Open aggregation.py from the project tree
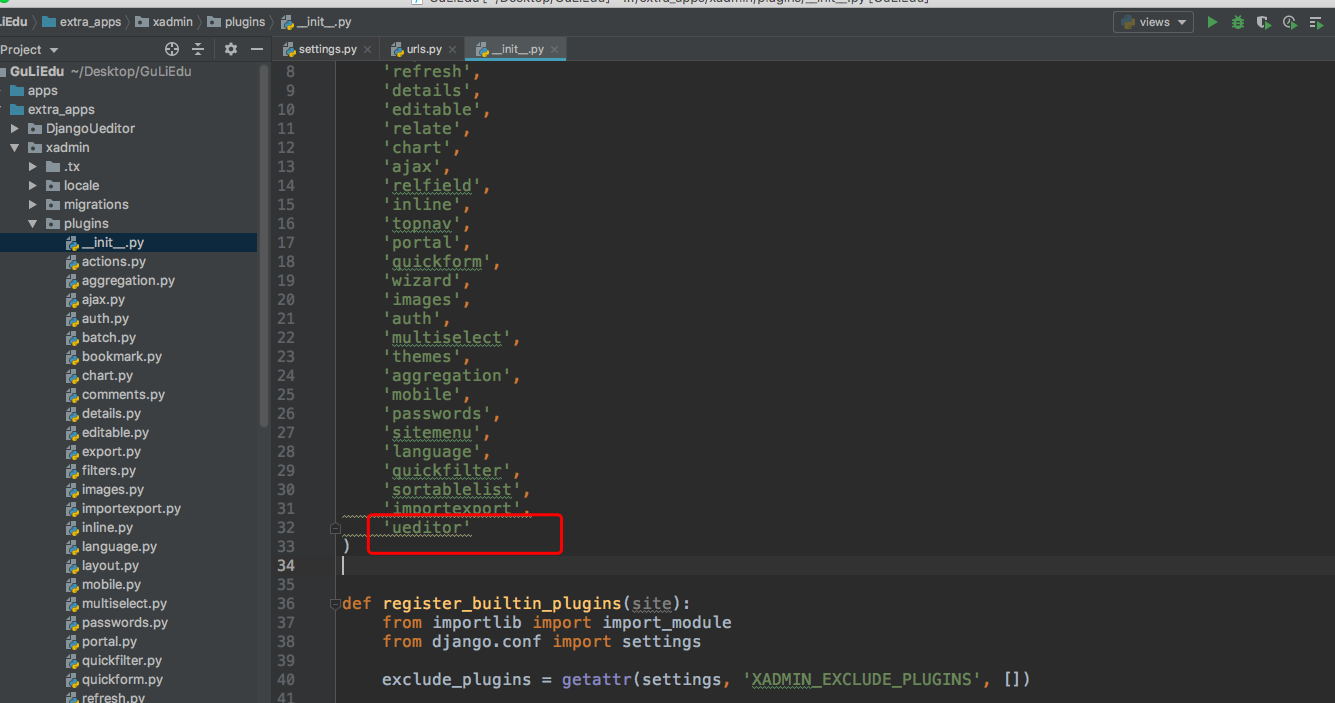 (128, 280)
